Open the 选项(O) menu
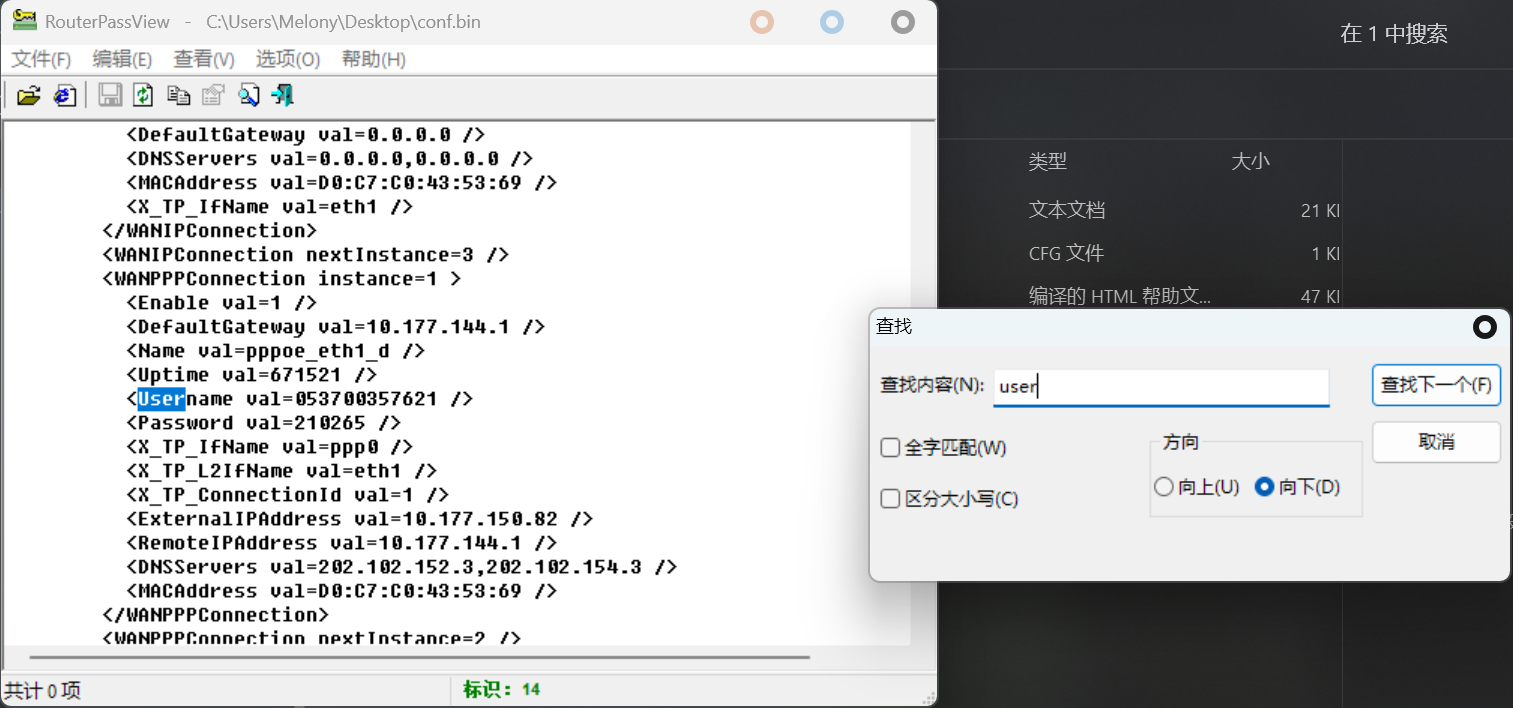Viewport: 1513px width, 708px height. 288,59
